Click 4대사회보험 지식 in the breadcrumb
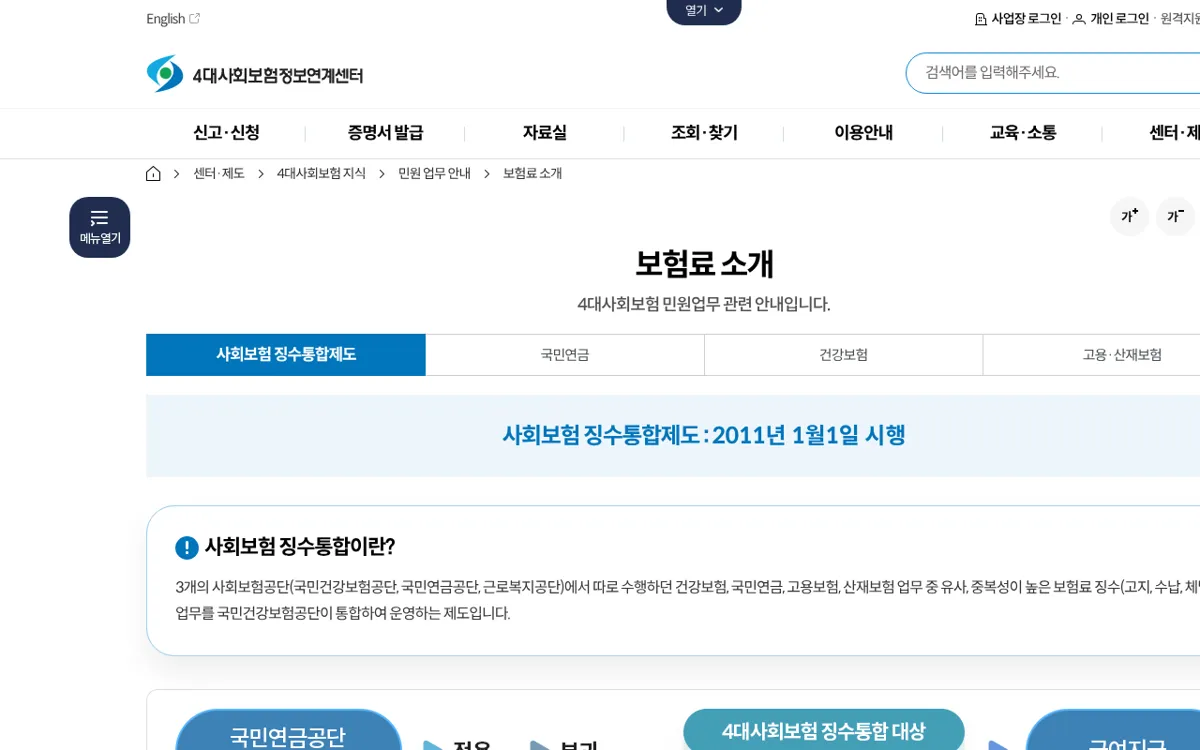Viewport: 1200px width, 750px height. click(321, 174)
